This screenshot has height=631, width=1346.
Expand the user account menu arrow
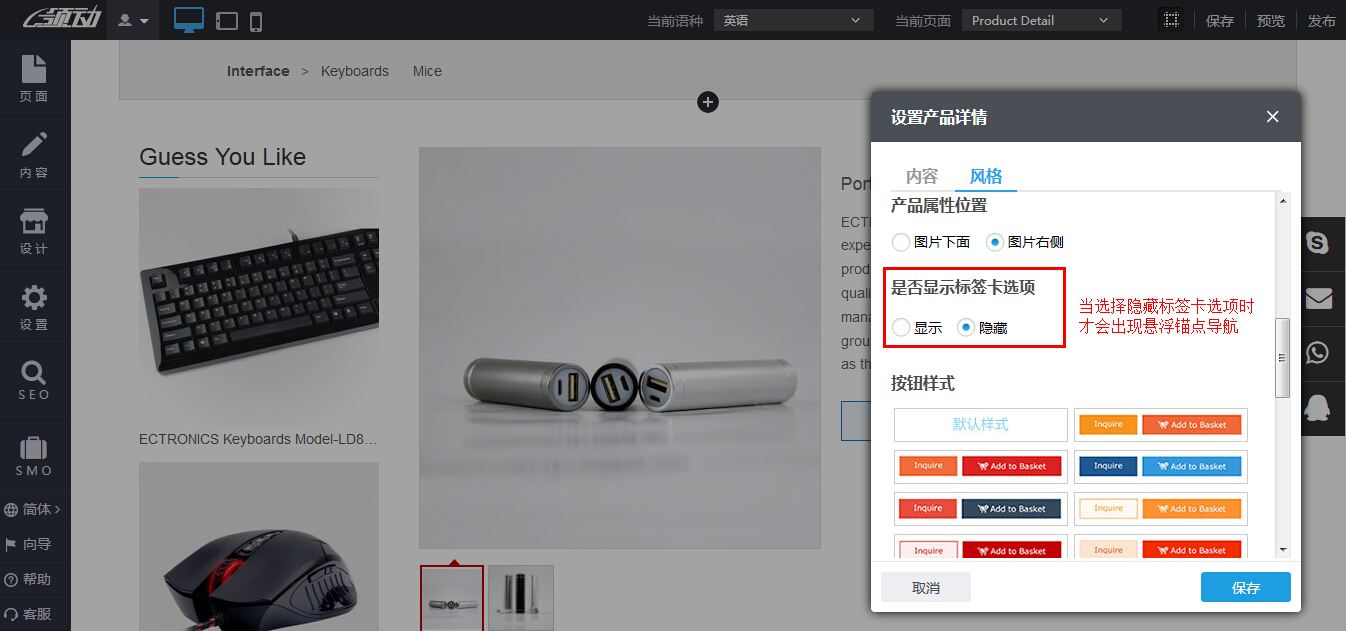134,21
